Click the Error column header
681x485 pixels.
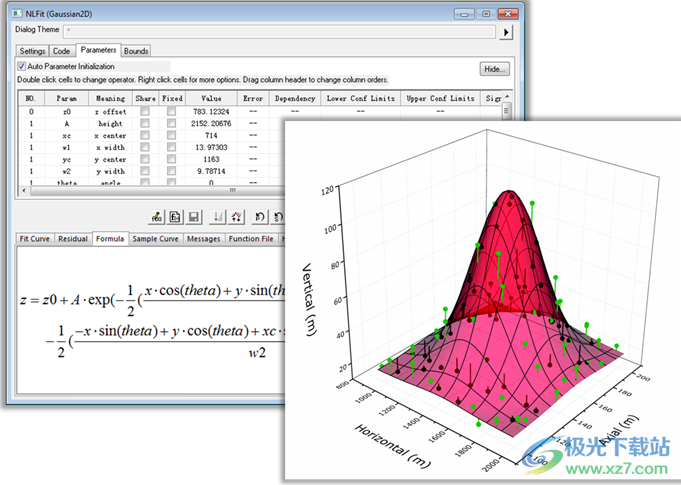coord(253,99)
